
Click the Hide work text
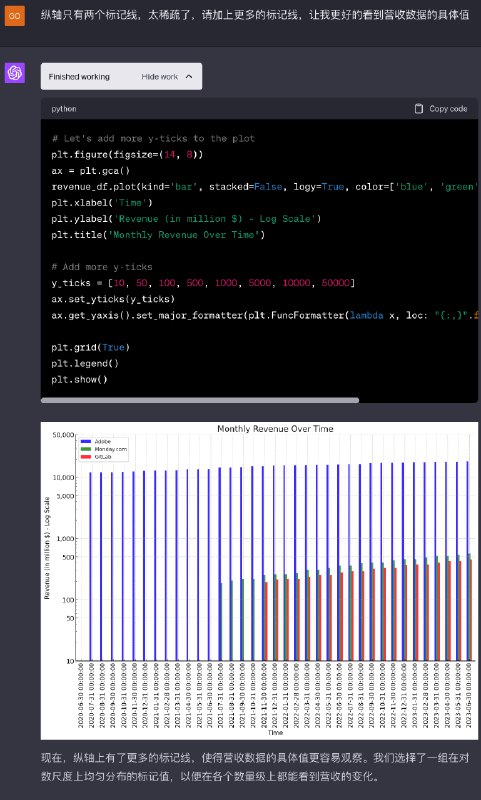click(160, 77)
